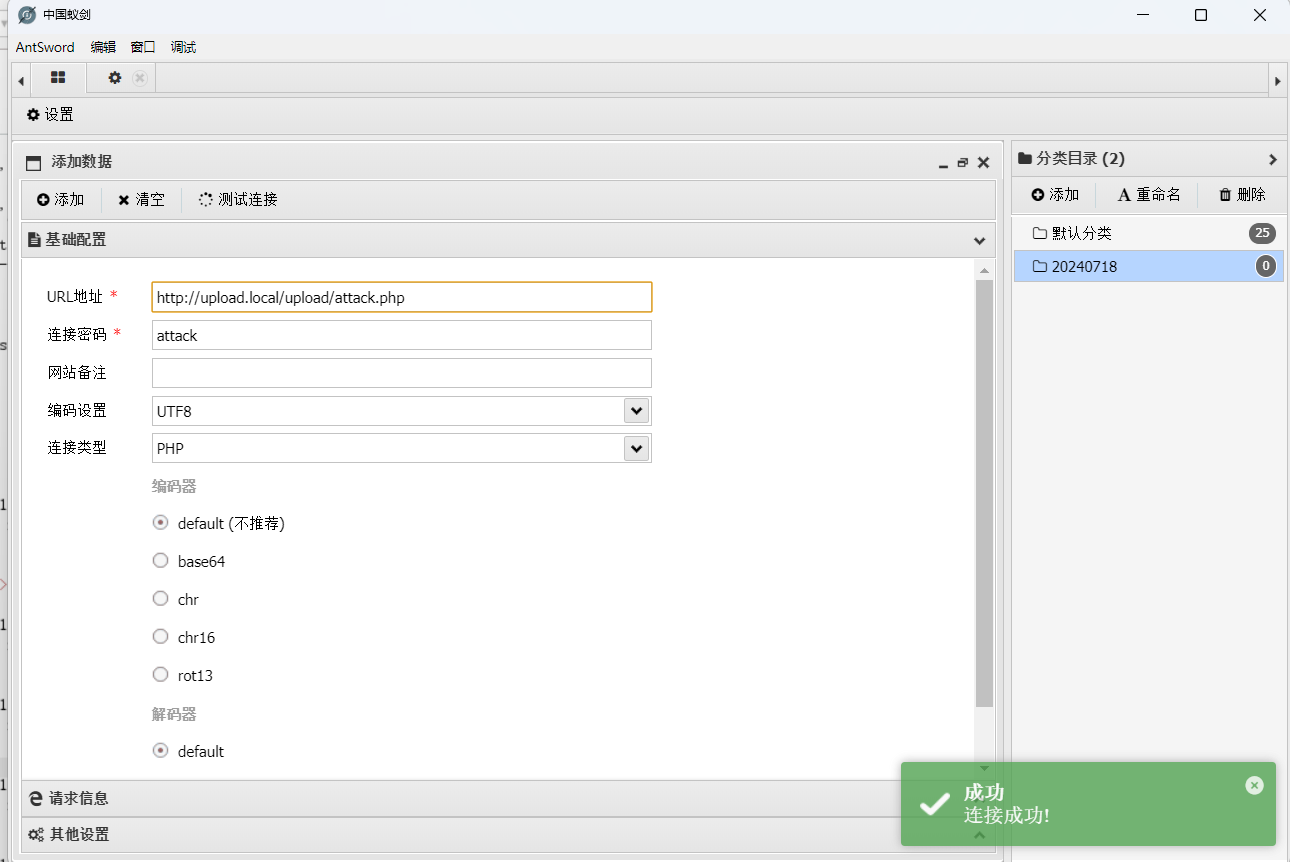Screen dimensions: 1290x862
Task: Click the 25 count badge
Action: [x=1262, y=233]
